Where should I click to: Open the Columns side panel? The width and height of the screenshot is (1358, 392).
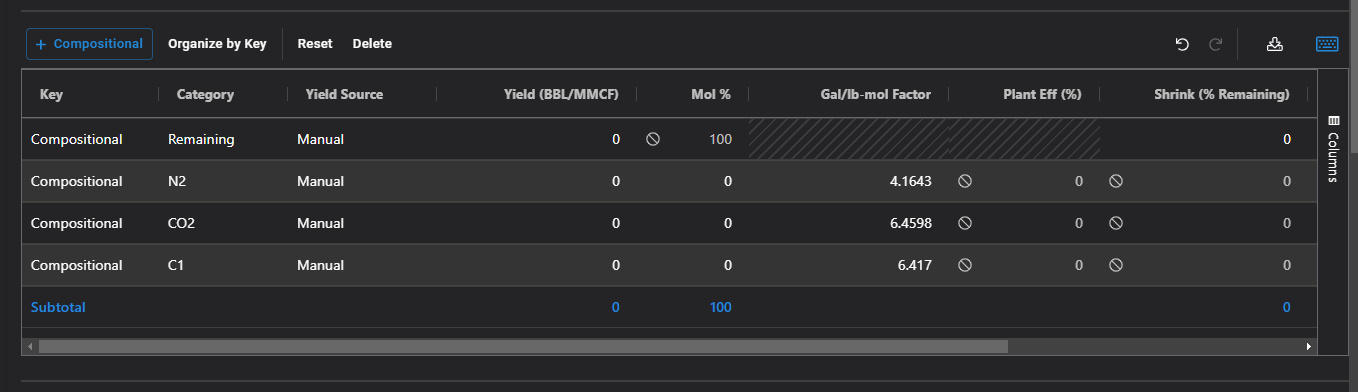point(1332,149)
